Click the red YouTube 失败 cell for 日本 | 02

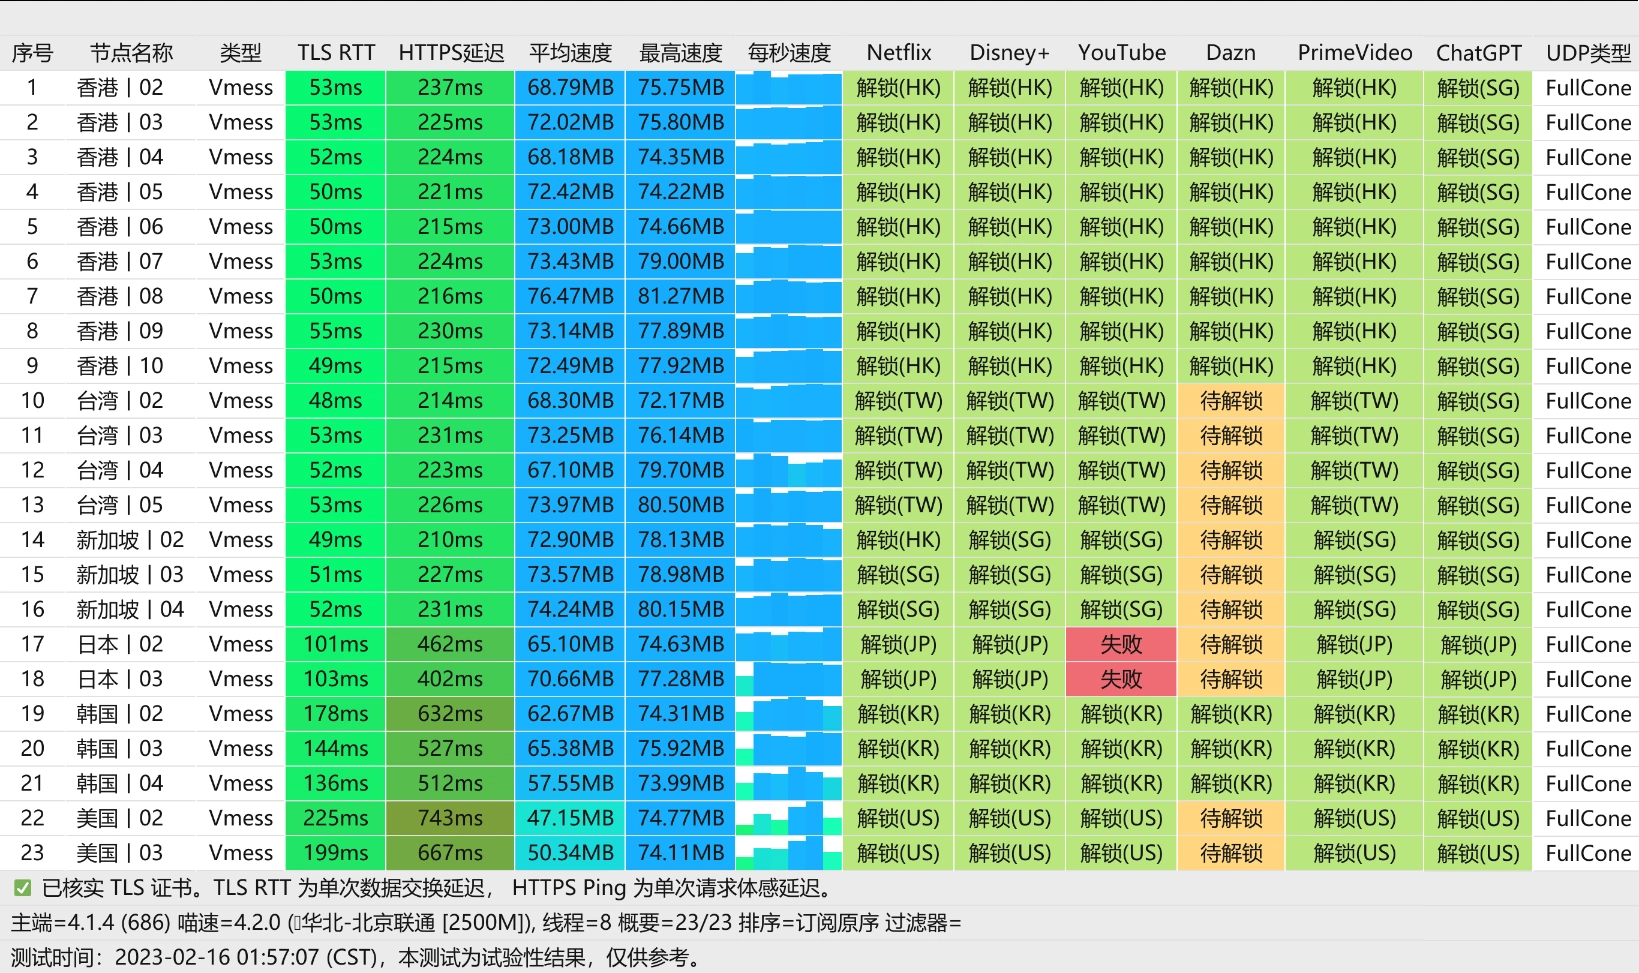point(1121,644)
